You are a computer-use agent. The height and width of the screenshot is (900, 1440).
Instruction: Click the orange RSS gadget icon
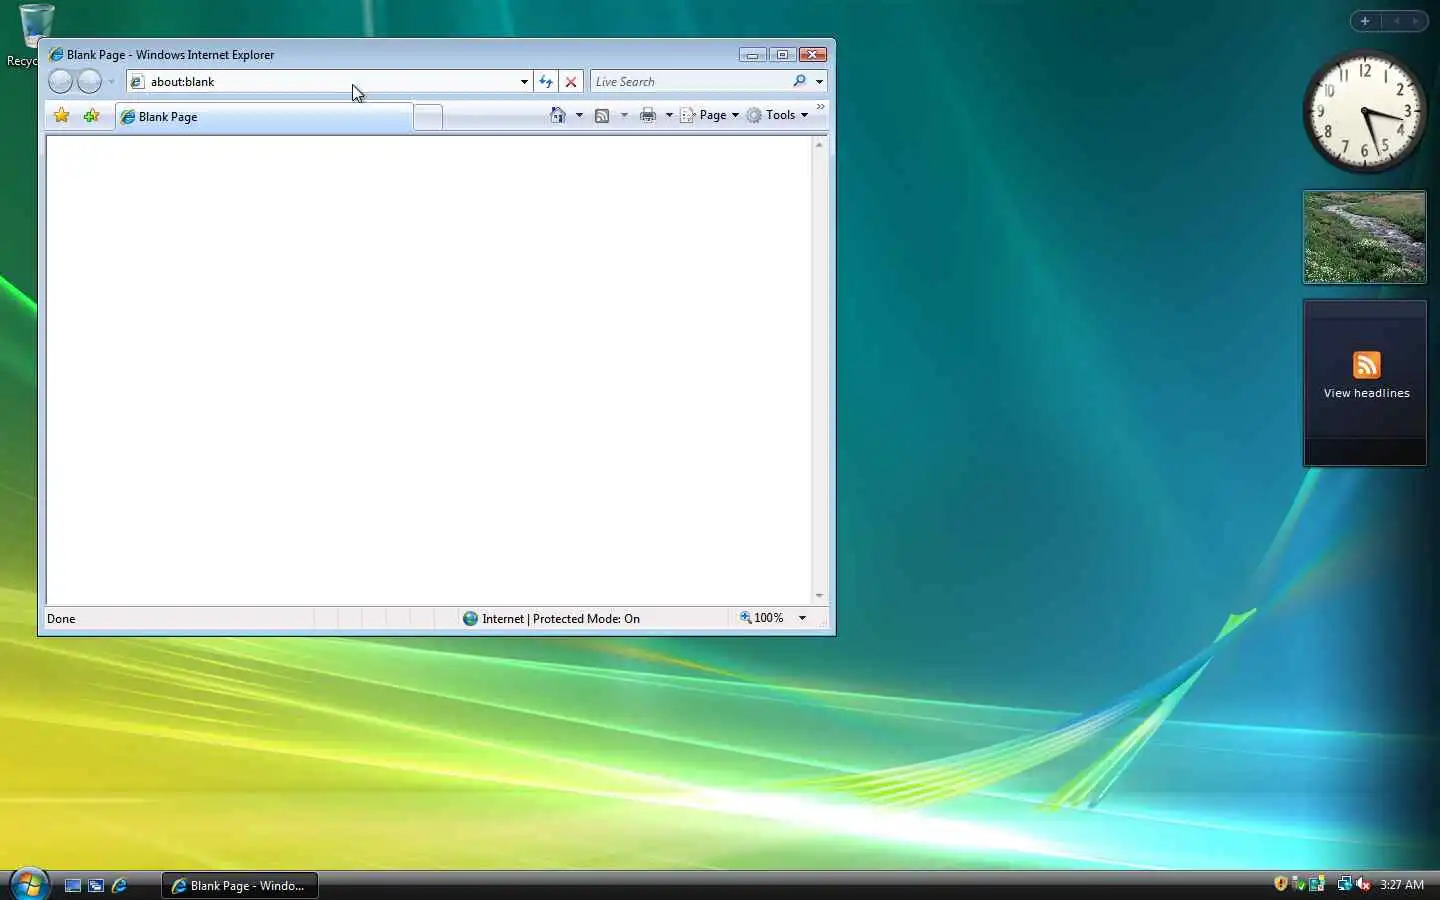1367,365
